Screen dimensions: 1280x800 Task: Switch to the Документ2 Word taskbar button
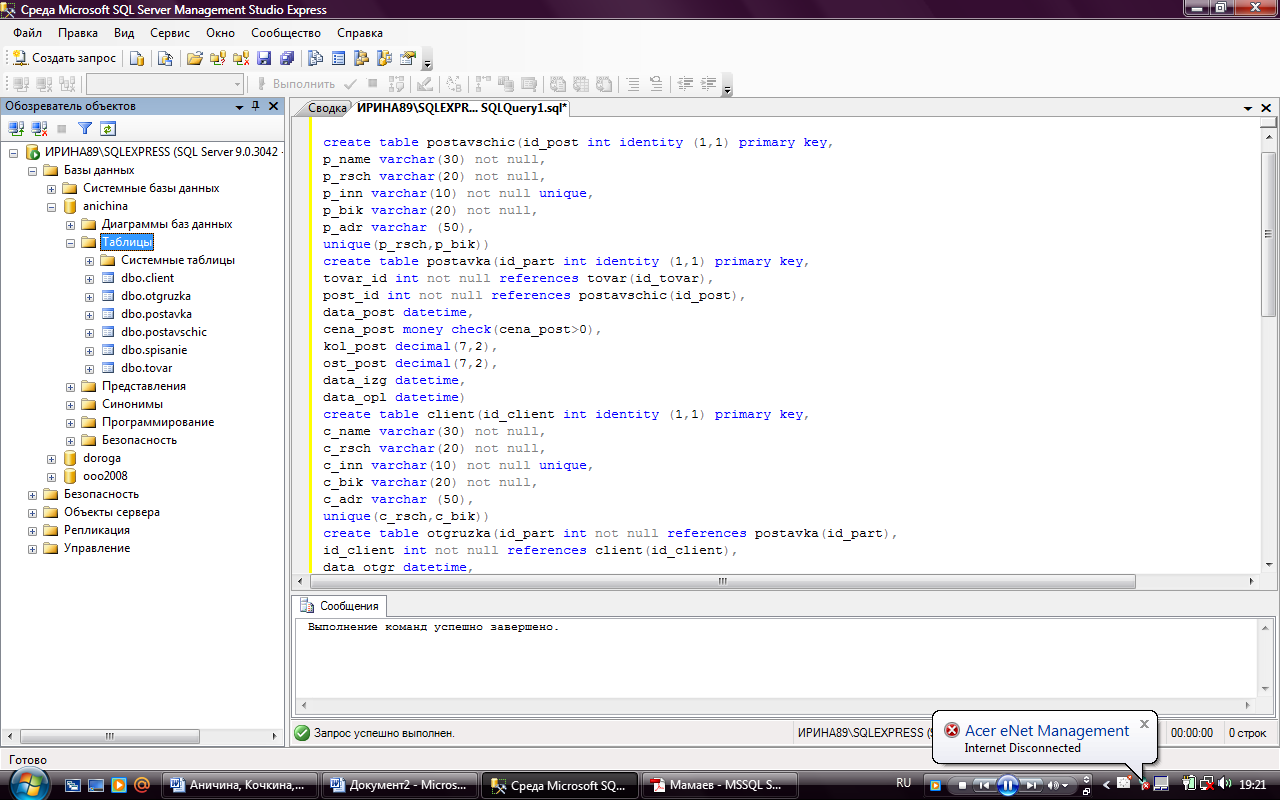[399, 785]
